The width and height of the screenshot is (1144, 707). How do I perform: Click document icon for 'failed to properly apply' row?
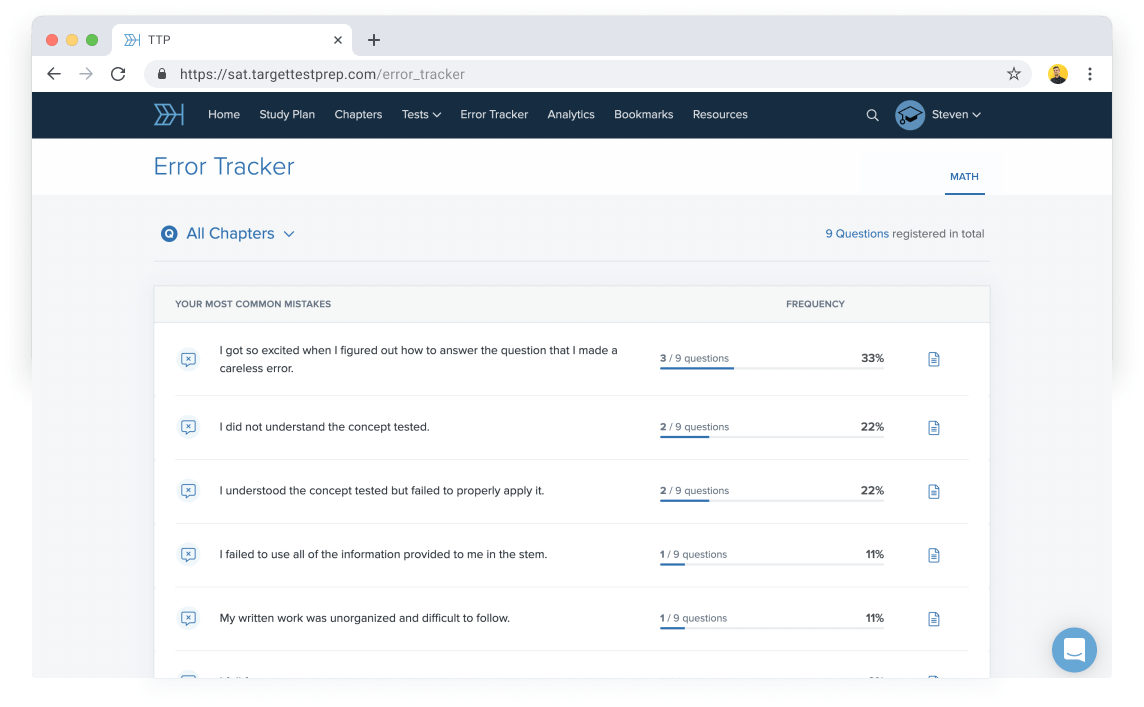[x=934, y=491]
